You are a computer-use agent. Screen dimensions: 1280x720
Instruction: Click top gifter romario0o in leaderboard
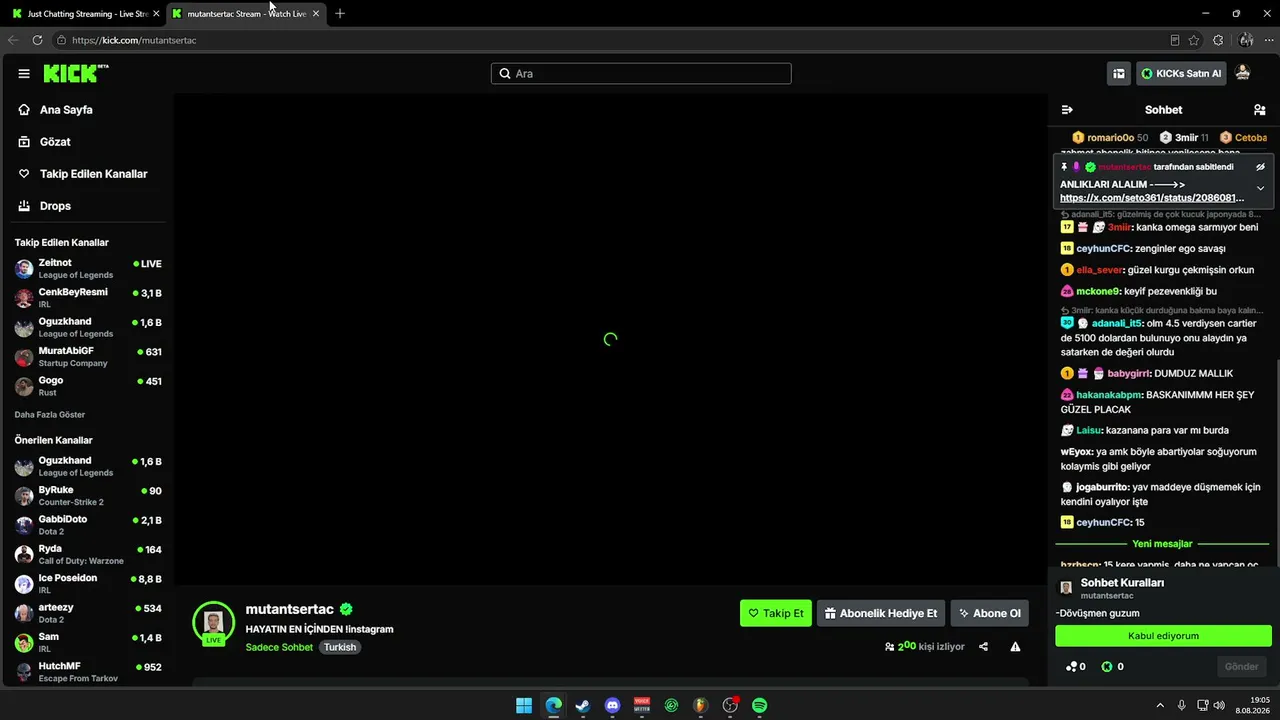coord(1110,137)
